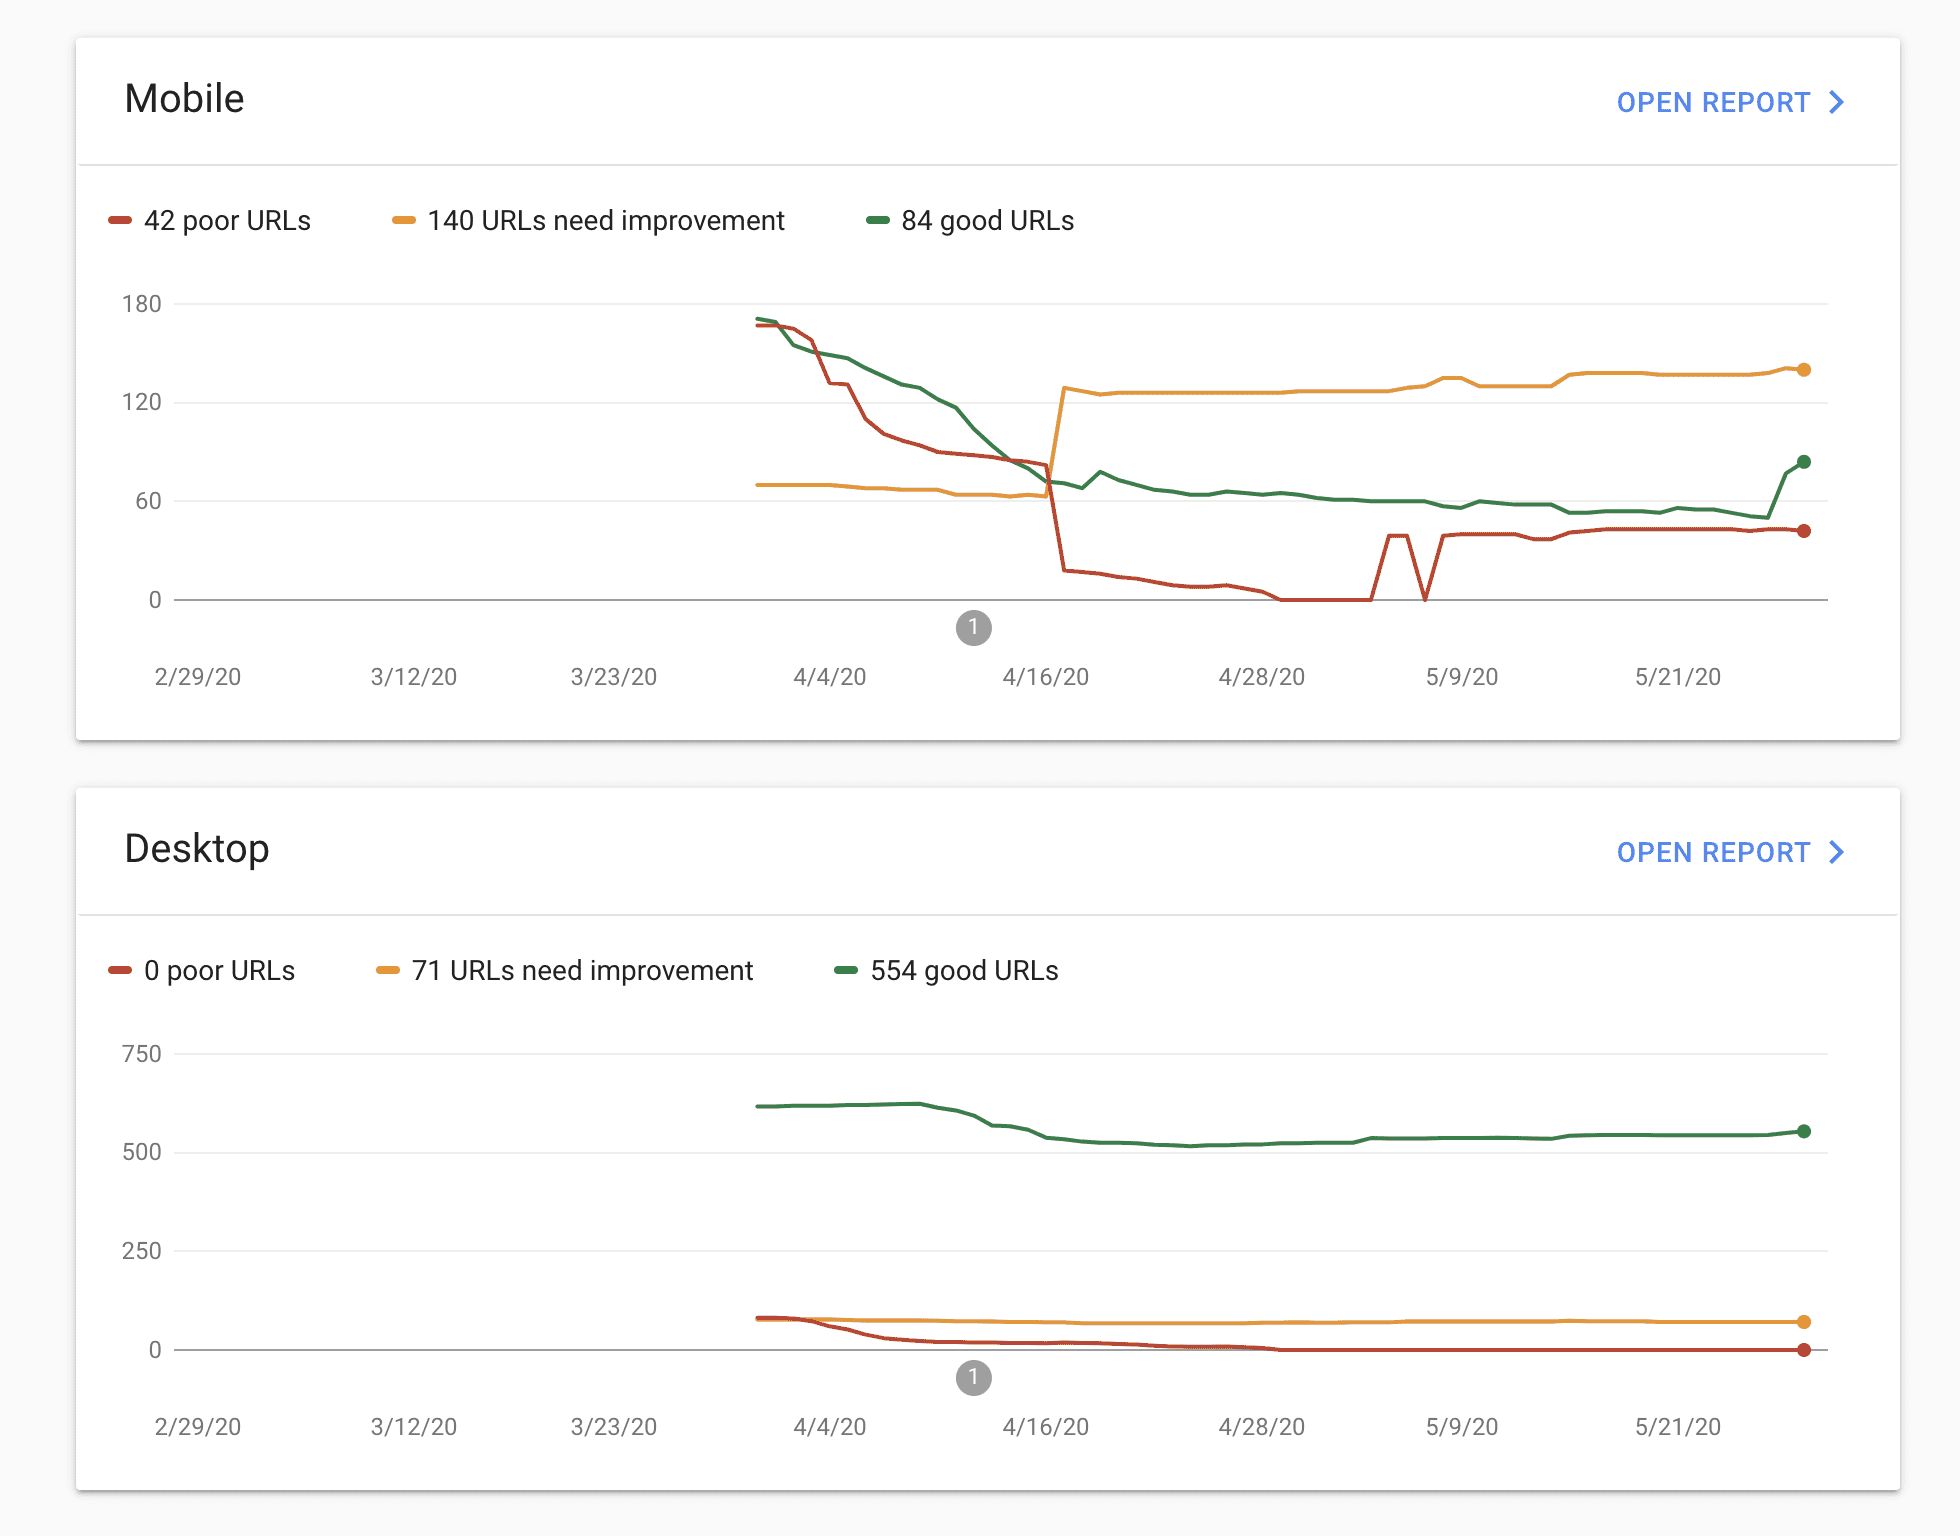1960x1536 pixels.
Task: Click the red legend dash for 42 poor URLs
Action: tap(119, 220)
